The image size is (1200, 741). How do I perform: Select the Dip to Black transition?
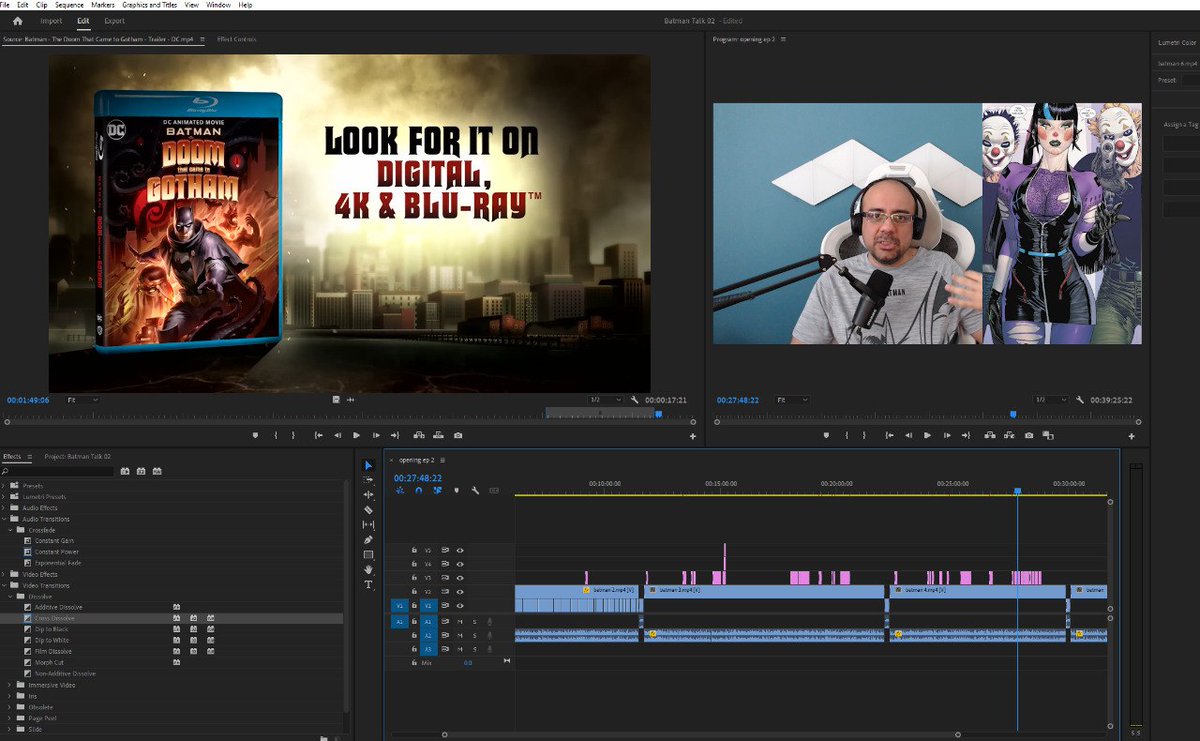click(x=51, y=629)
